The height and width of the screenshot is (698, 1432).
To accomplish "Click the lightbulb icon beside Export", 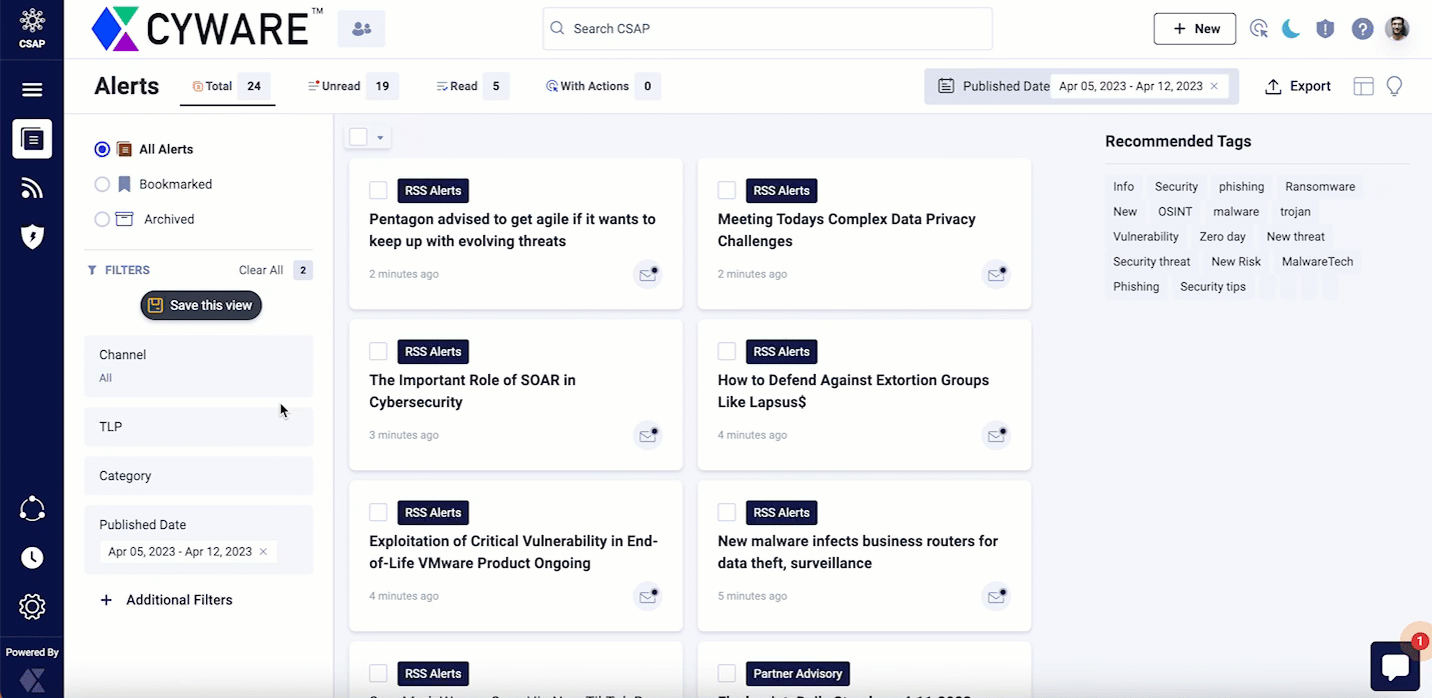I will (1394, 87).
